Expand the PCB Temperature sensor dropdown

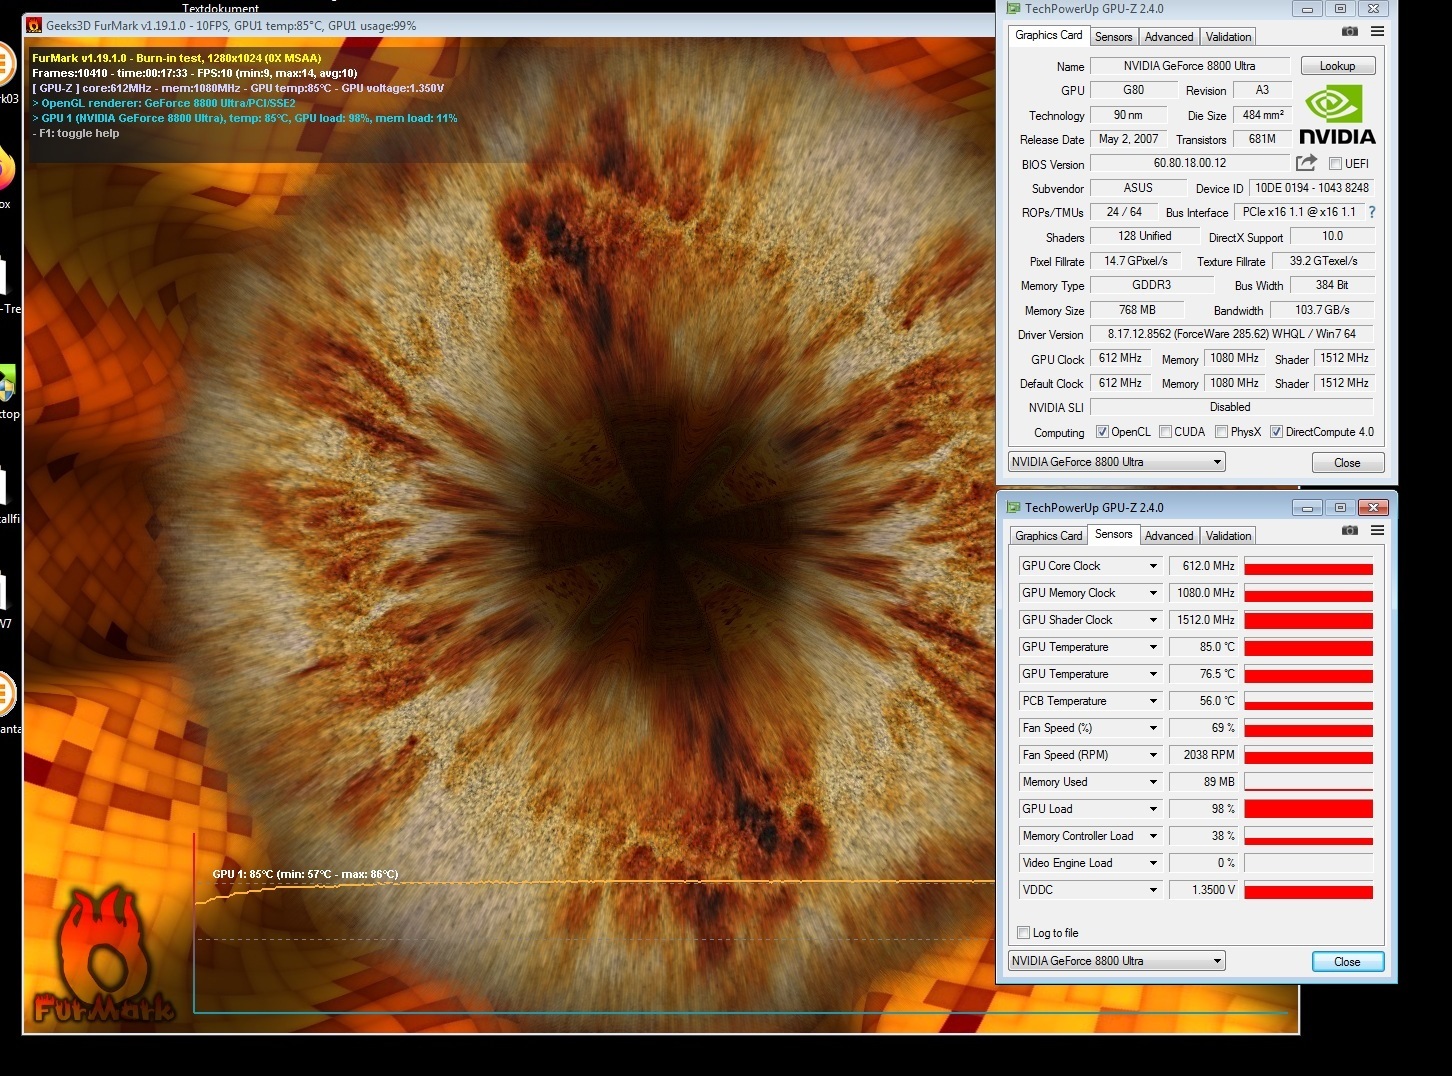pyautogui.click(x=1153, y=701)
